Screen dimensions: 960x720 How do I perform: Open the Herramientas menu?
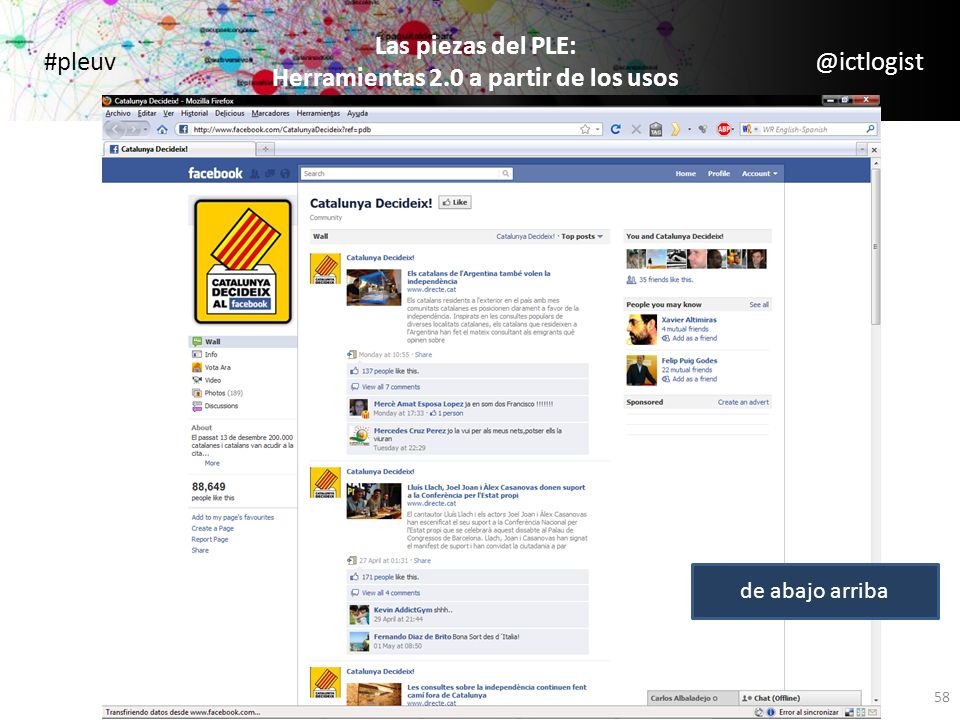click(318, 113)
